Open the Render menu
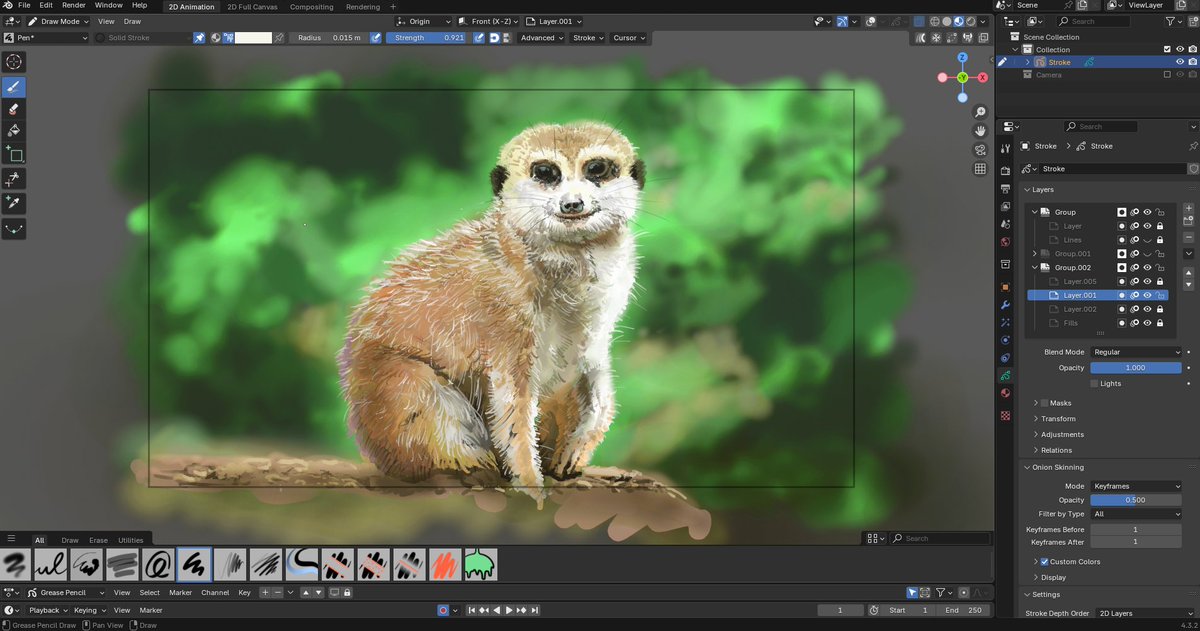This screenshot has width=1200, height=631. click(74, 6)
